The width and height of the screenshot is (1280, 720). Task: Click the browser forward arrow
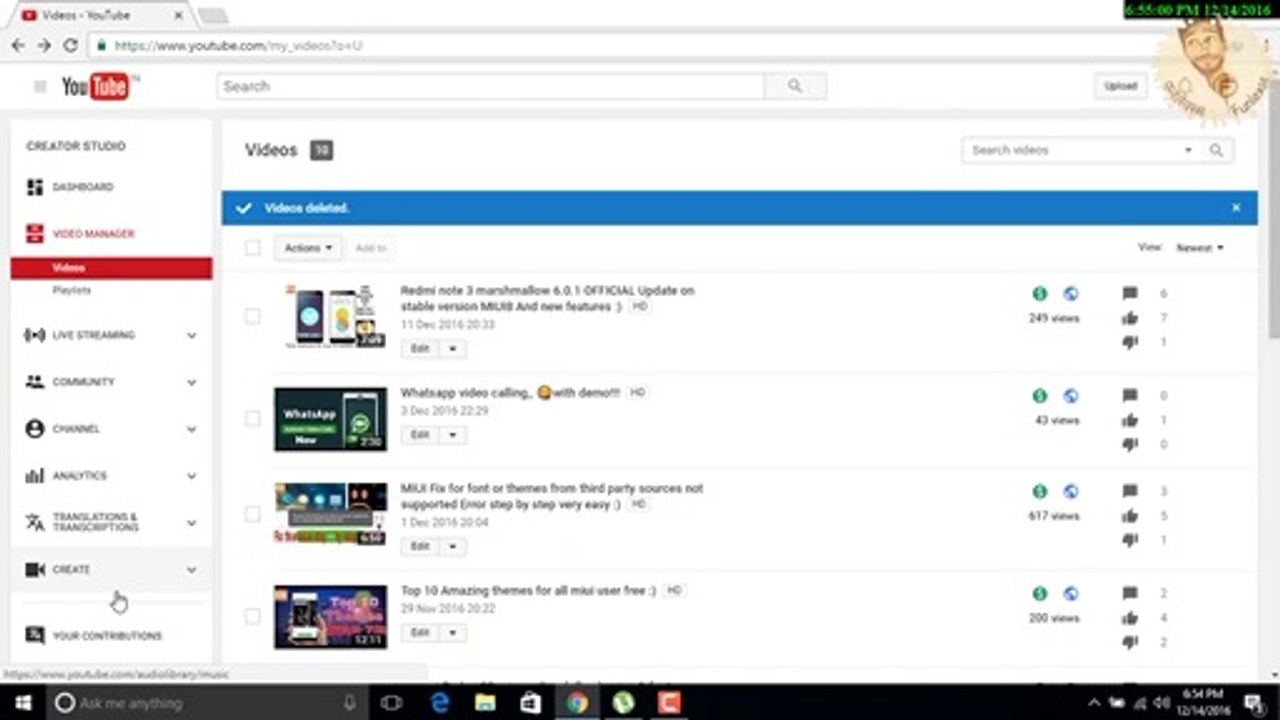[44, 45]
